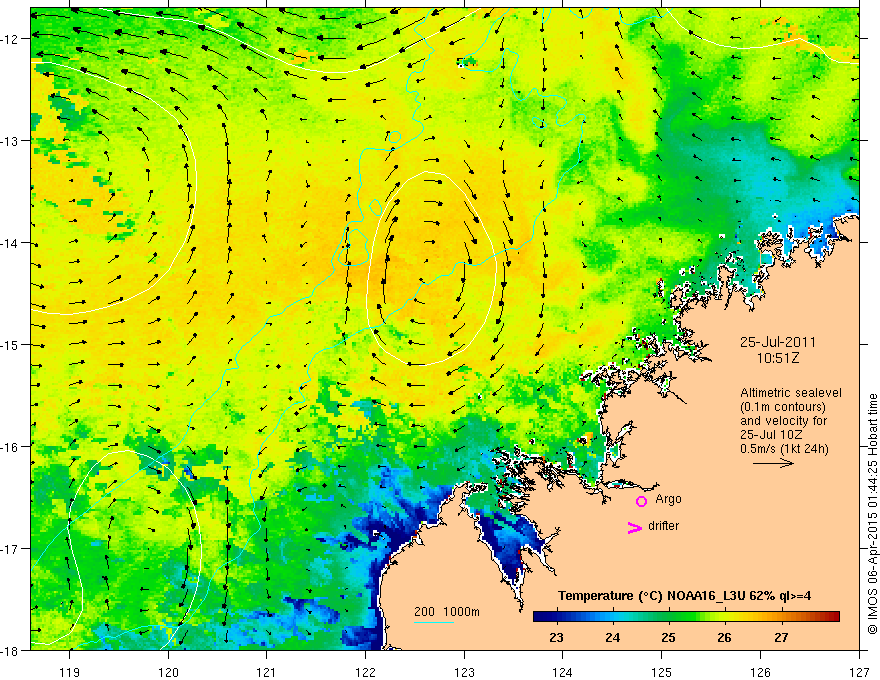Click the 'Argo' legend label

[668, 499]
